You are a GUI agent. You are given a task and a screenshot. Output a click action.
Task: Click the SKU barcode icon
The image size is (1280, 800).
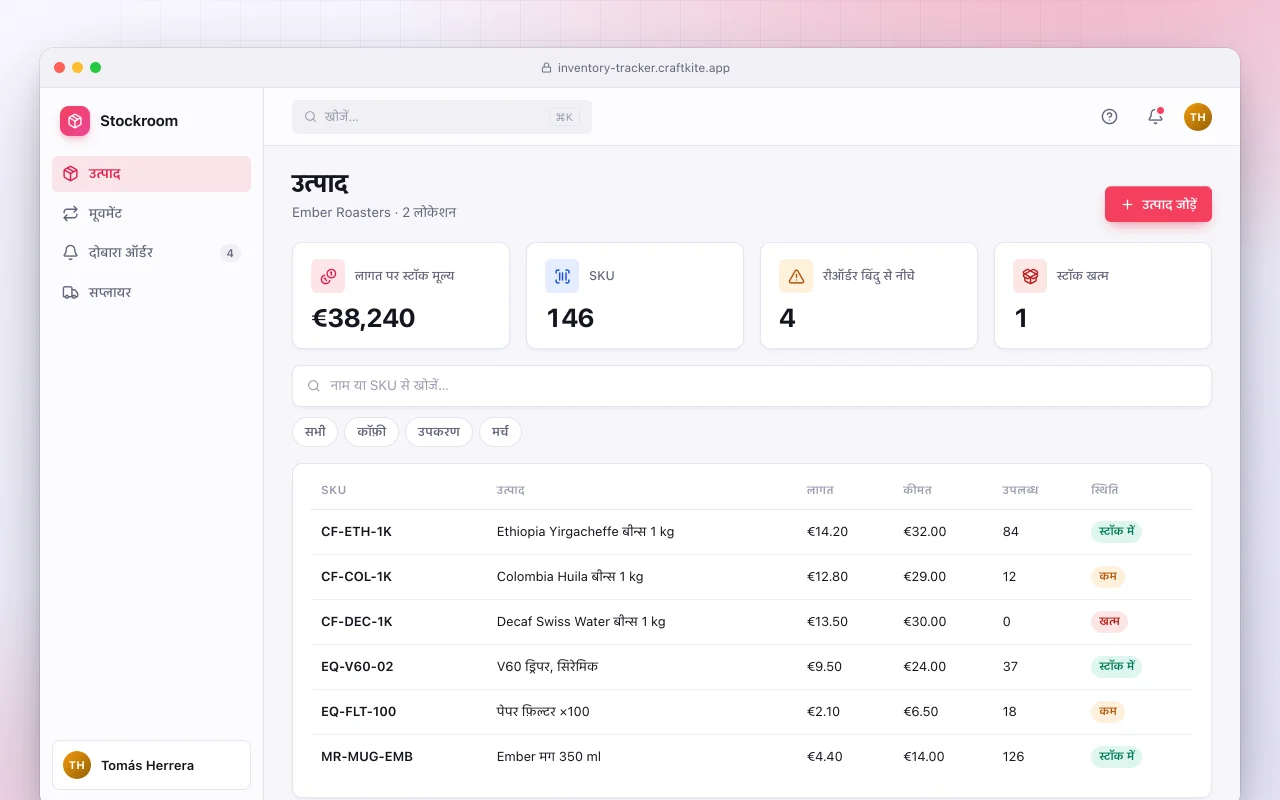[x=562, y=276]
